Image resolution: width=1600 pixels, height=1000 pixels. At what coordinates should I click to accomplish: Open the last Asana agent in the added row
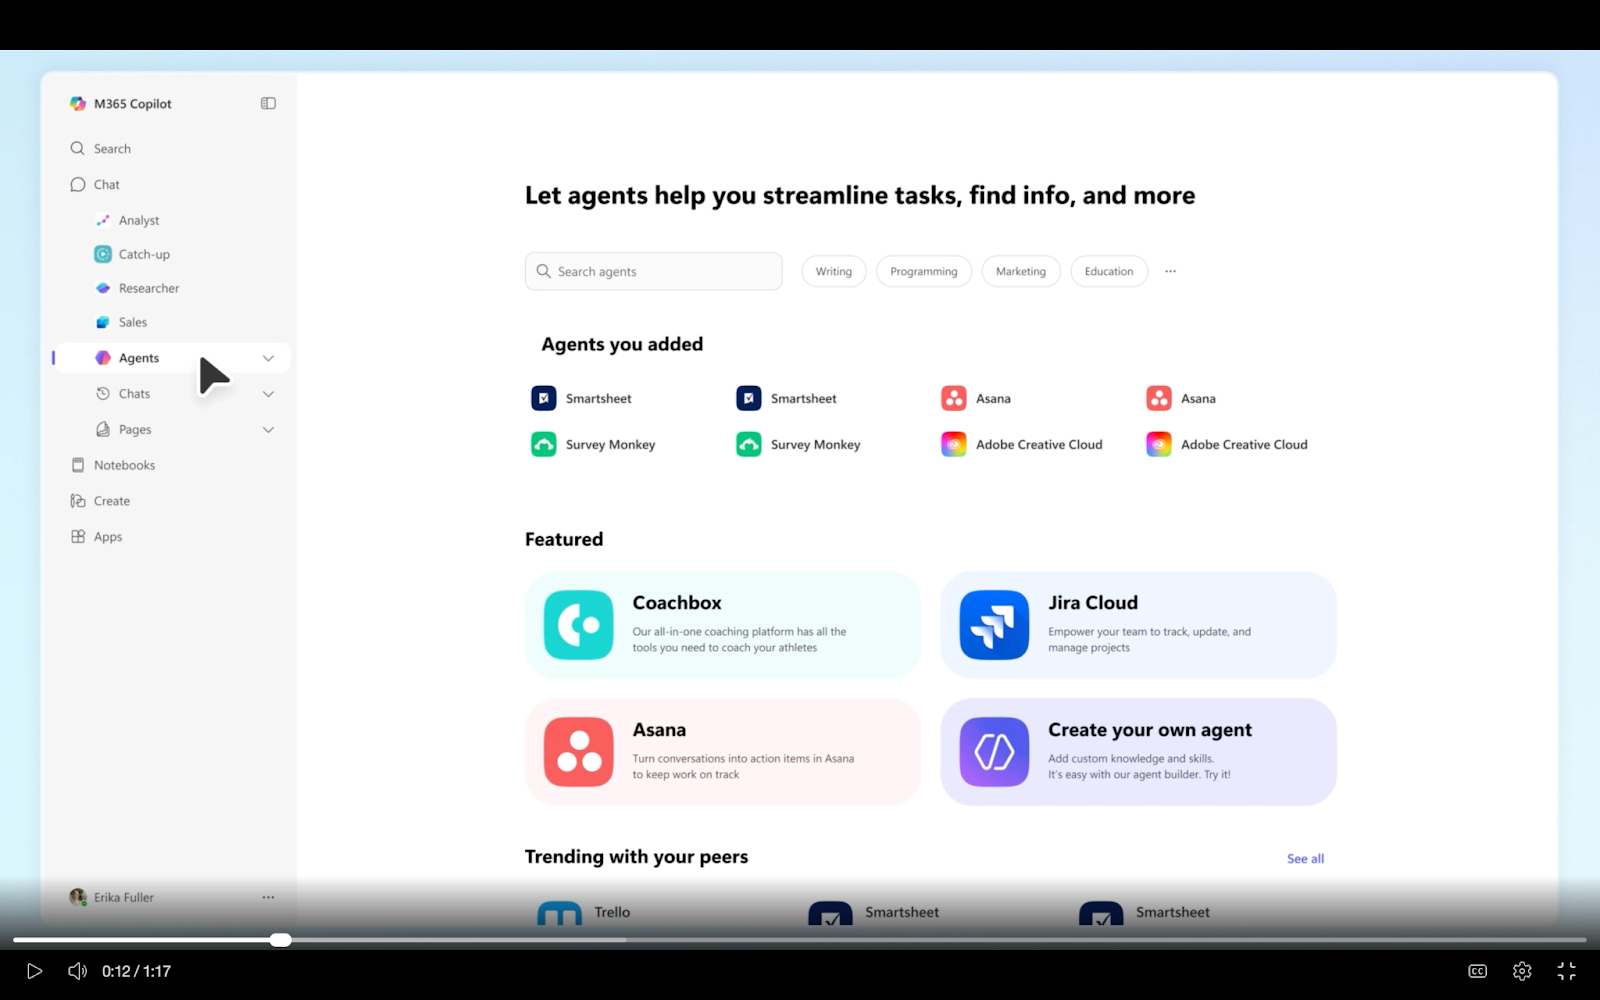click(1181, 399)
